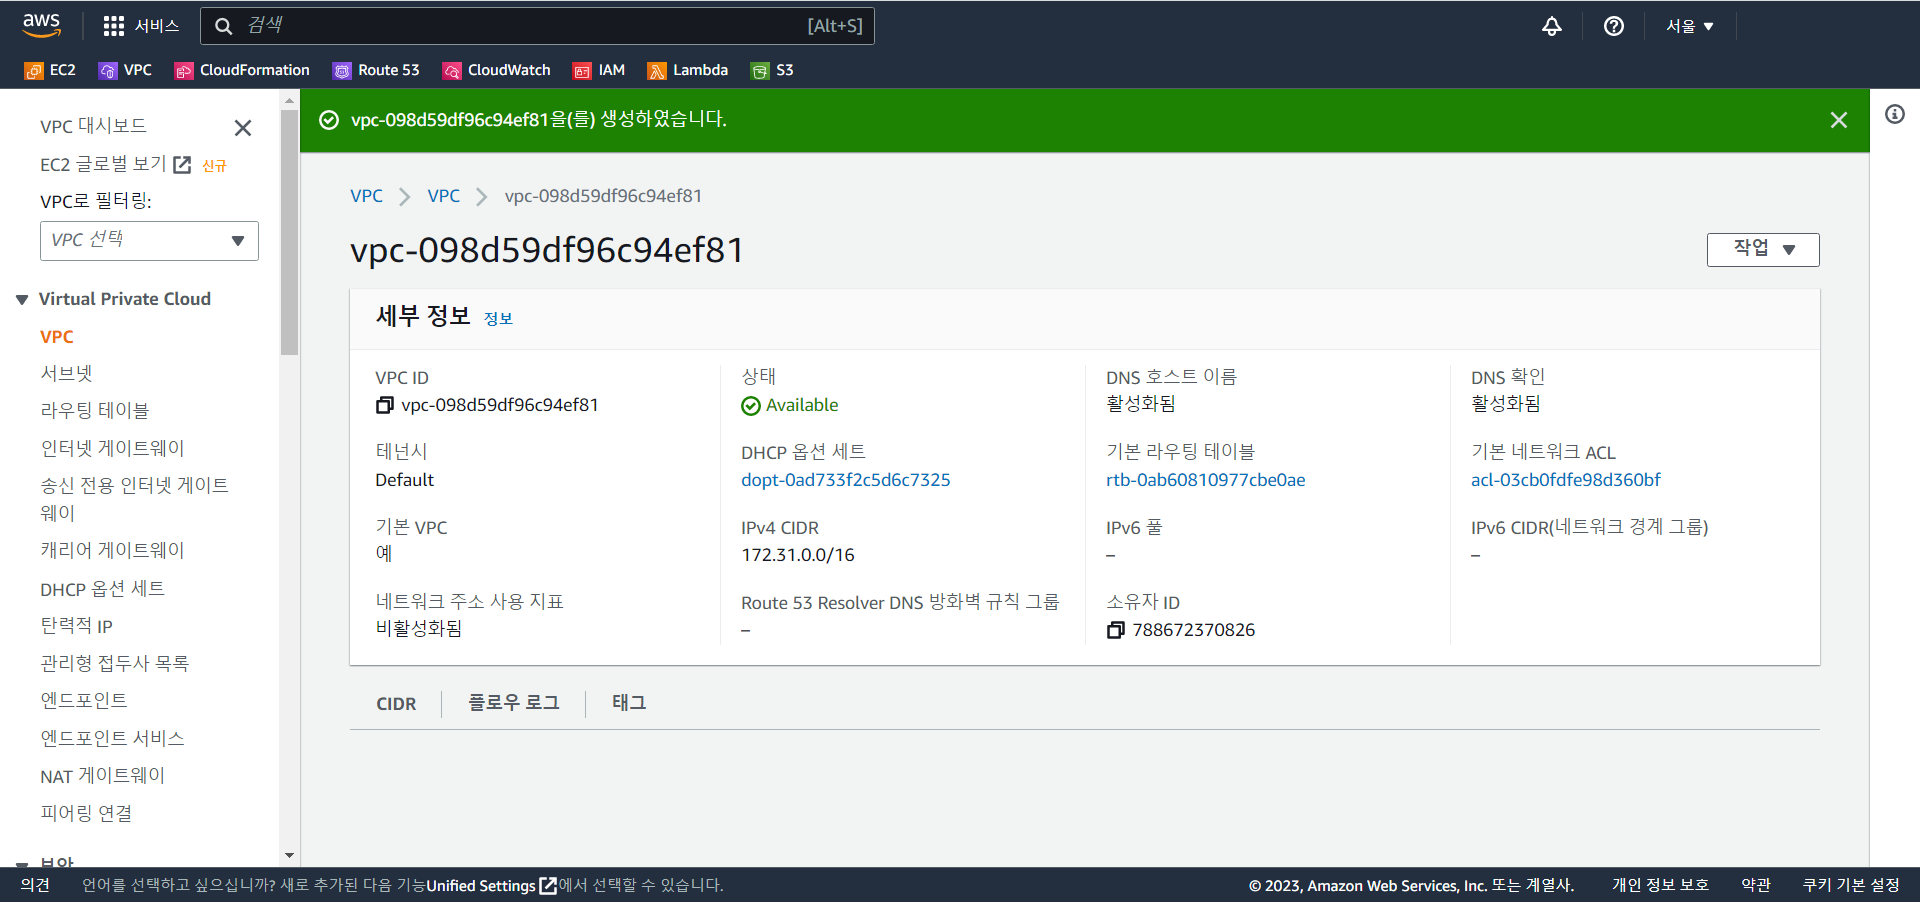Open the 작업 actions dropdown button

(1762, 249)
